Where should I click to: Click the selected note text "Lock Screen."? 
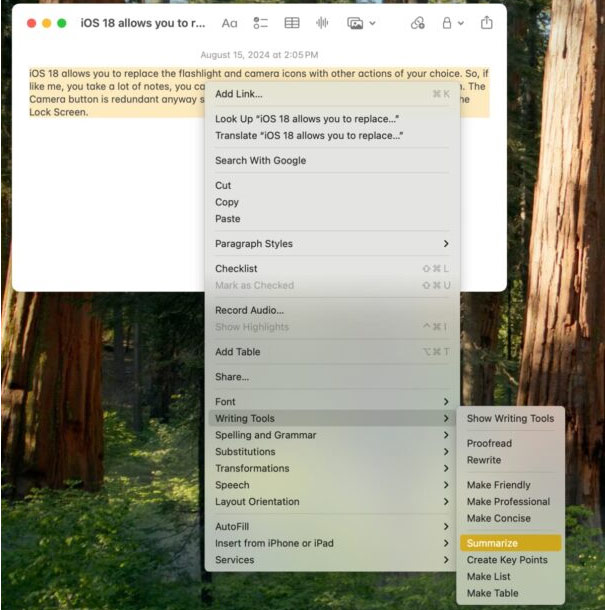click(x=59, y=112)
